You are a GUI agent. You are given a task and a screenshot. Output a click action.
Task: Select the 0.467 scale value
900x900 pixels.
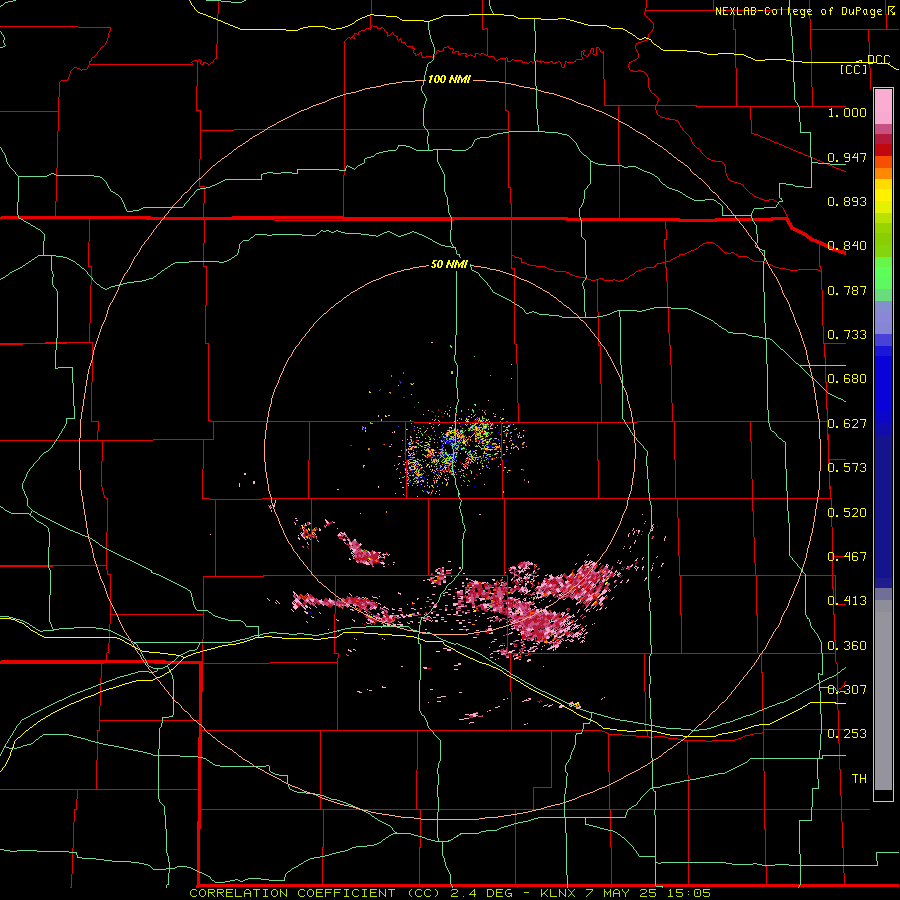847,557
